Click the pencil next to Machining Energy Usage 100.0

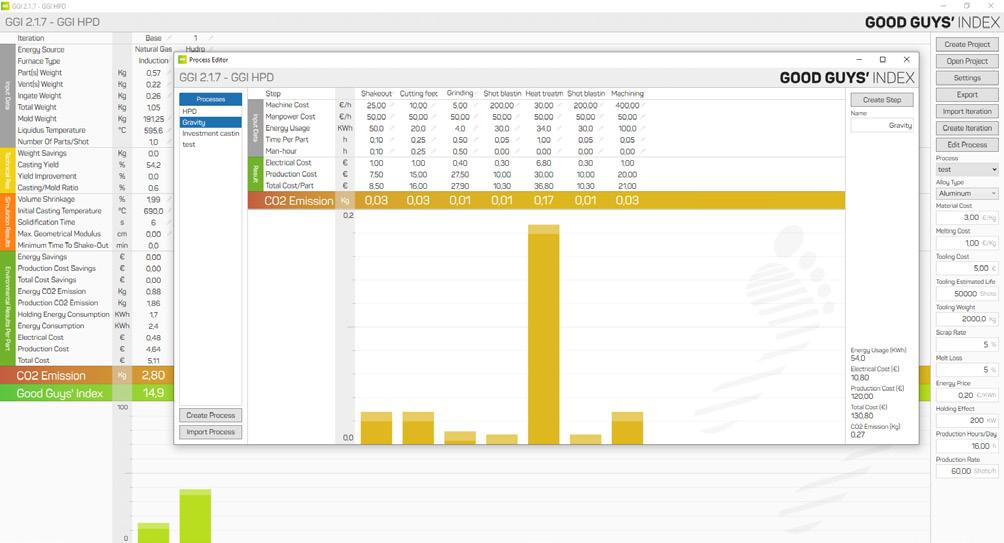643,128
